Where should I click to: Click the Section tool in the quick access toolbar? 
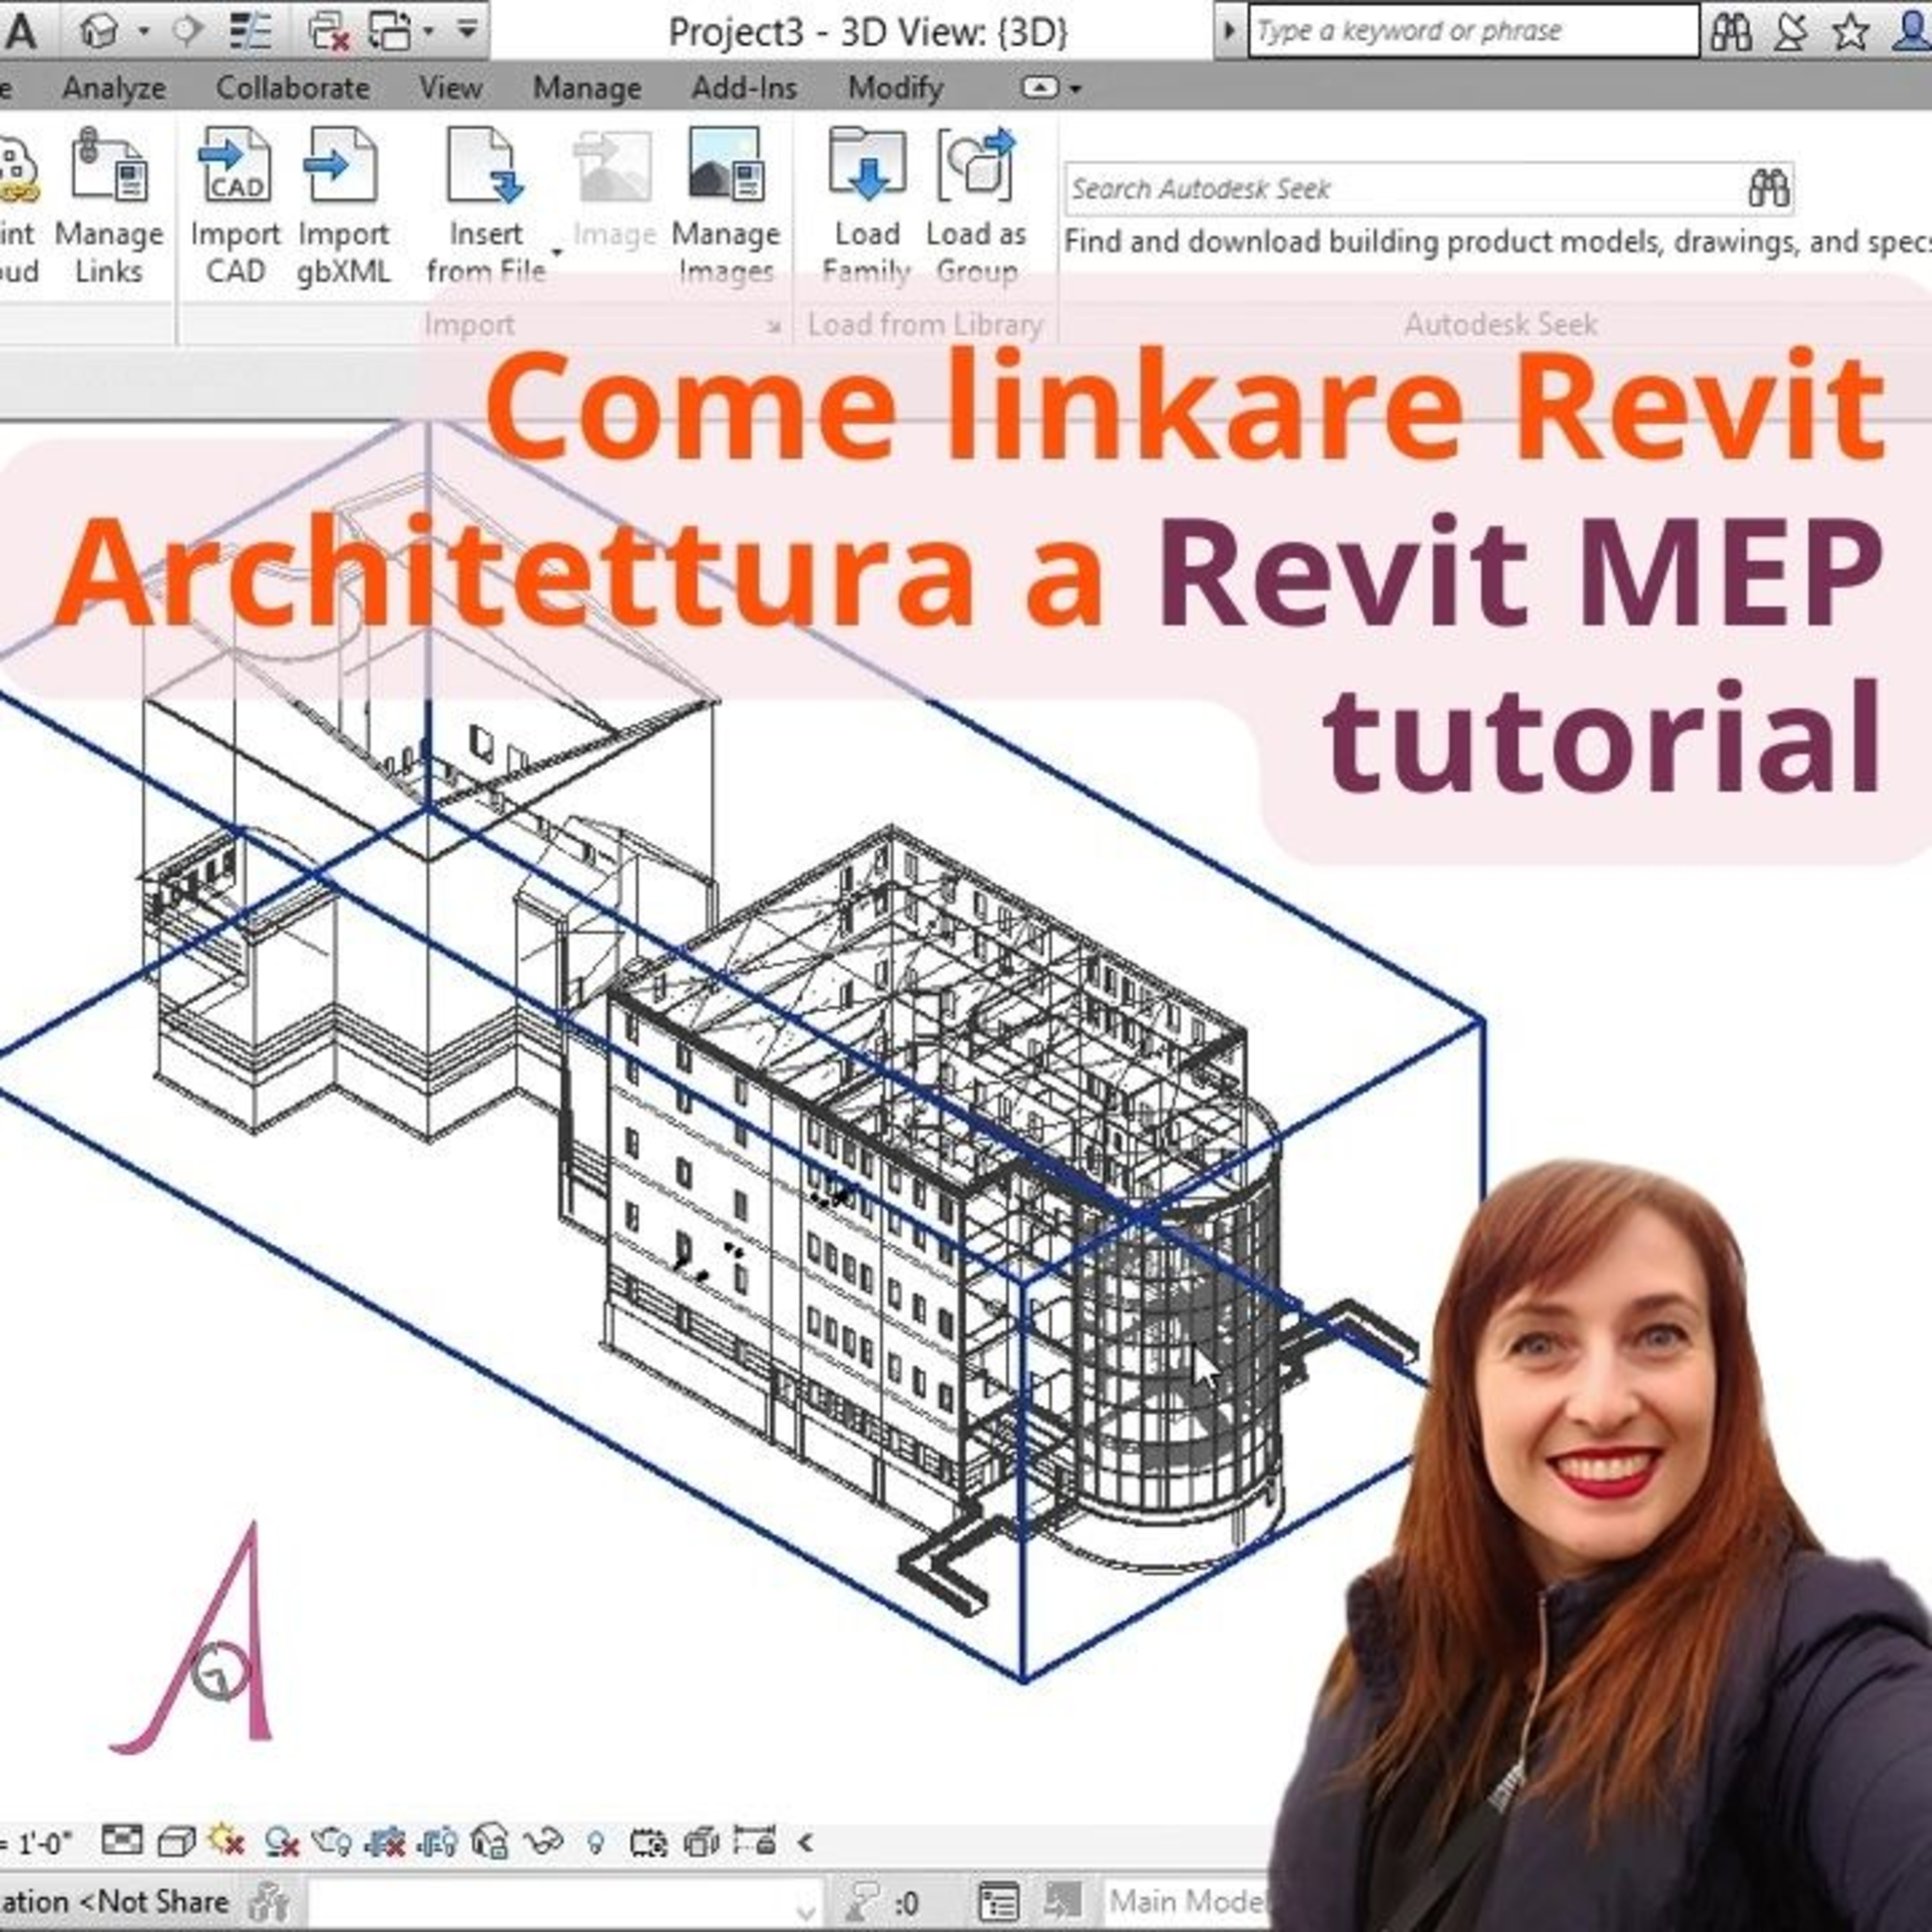(187, 32)
